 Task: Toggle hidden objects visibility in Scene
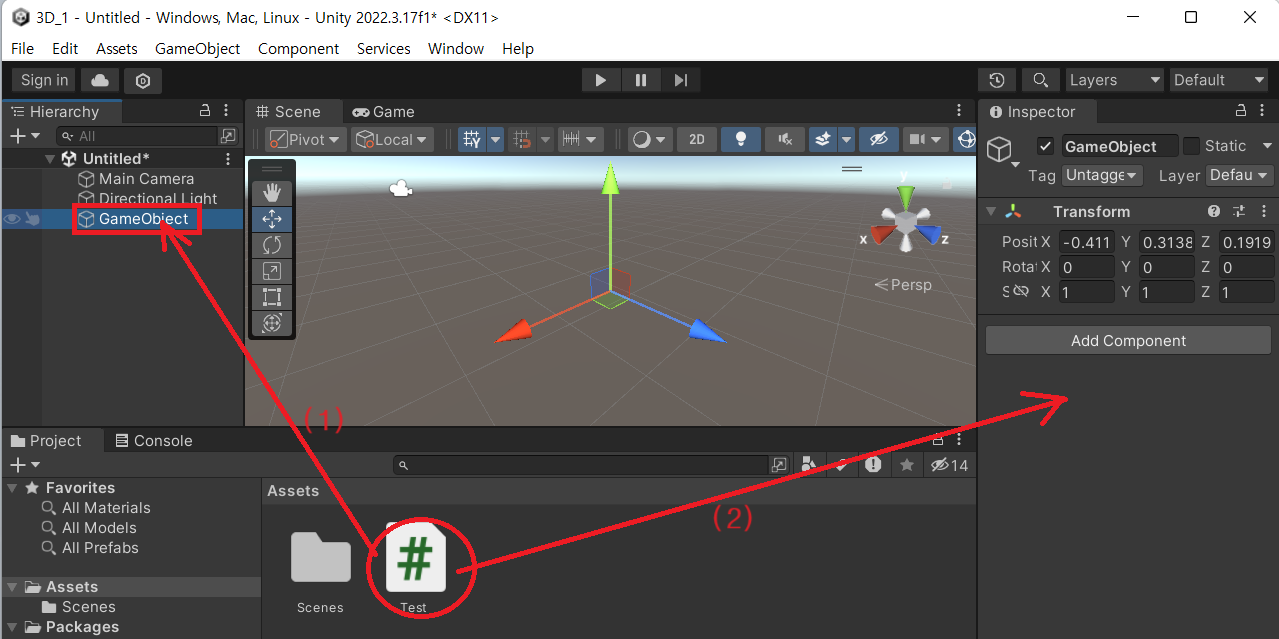coord(879,140)
